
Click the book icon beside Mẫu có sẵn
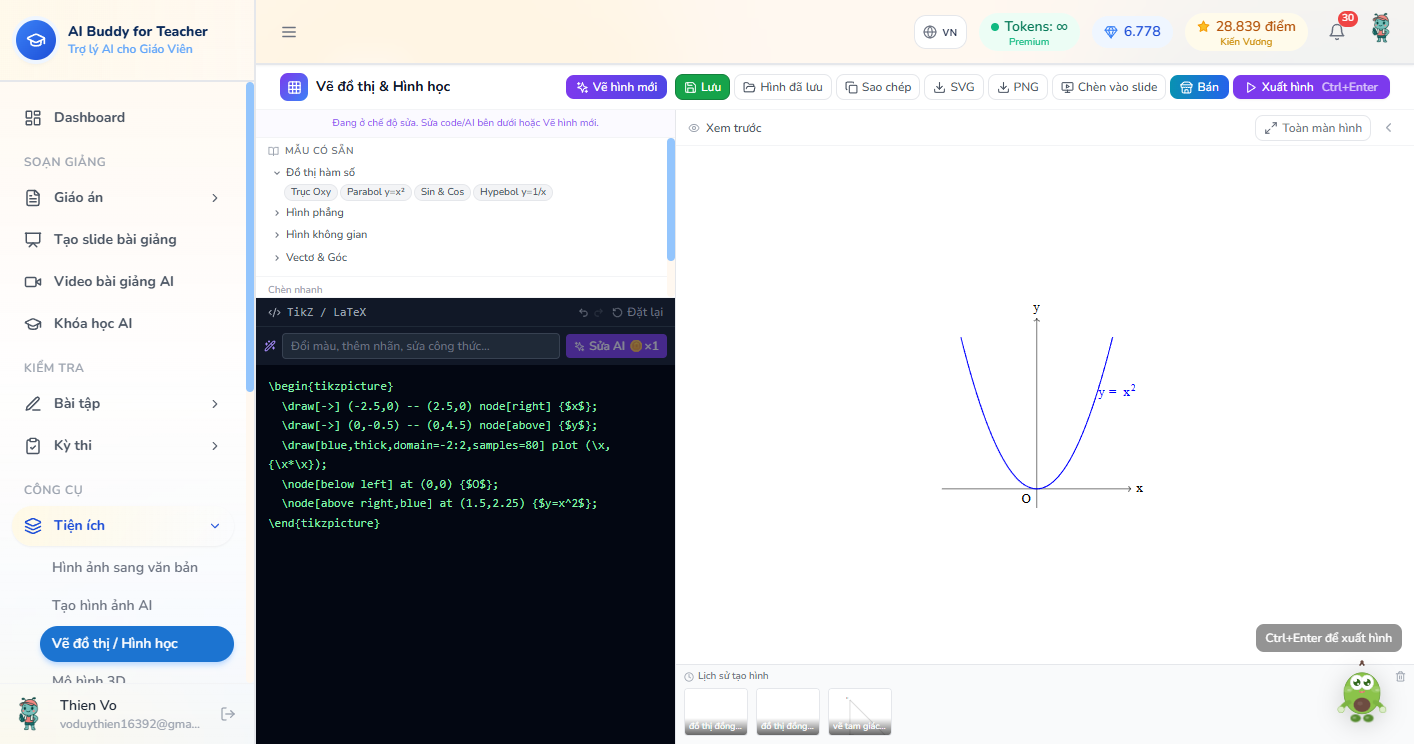pyautogui.click(x=273, y=151)
